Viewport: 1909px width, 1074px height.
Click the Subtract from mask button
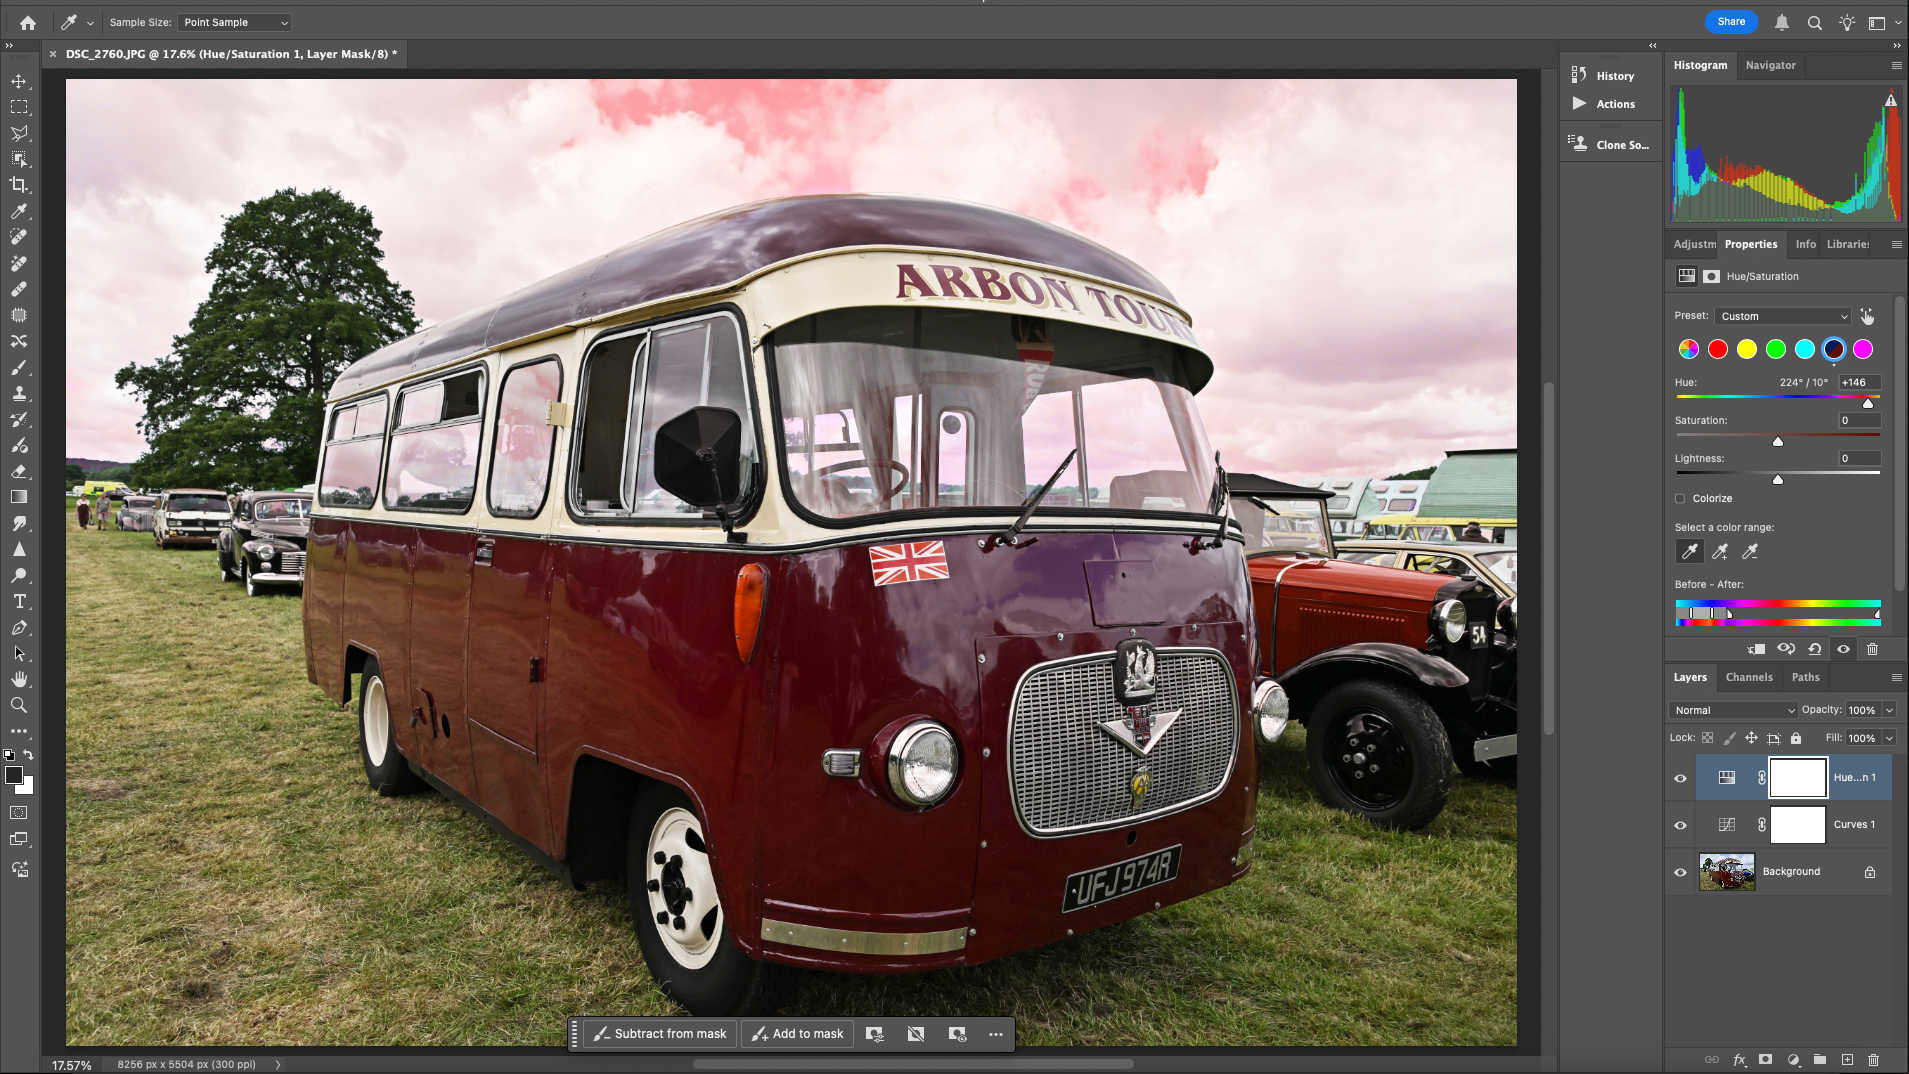(663, 1033)
